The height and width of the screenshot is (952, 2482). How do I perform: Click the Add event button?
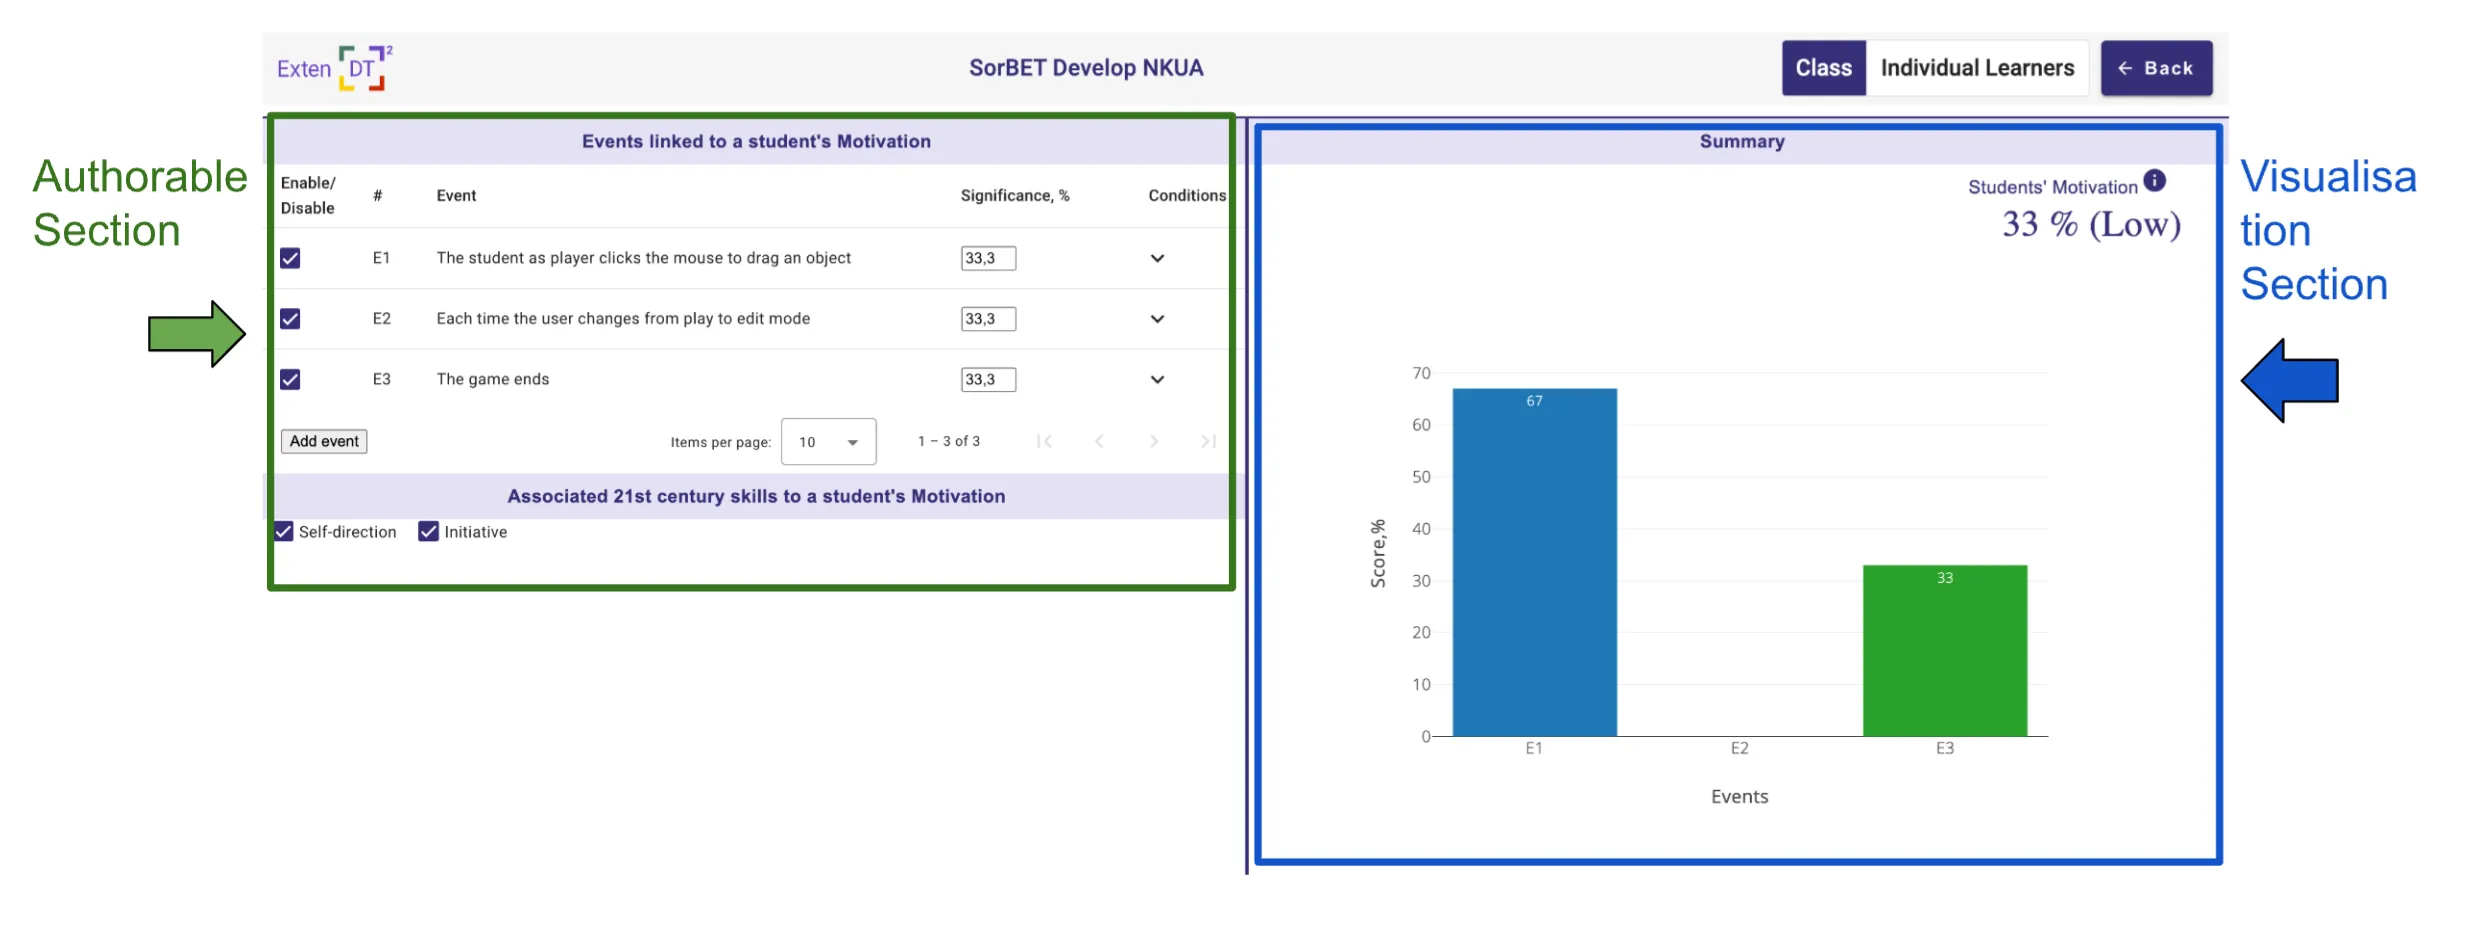tap(324, 441)
